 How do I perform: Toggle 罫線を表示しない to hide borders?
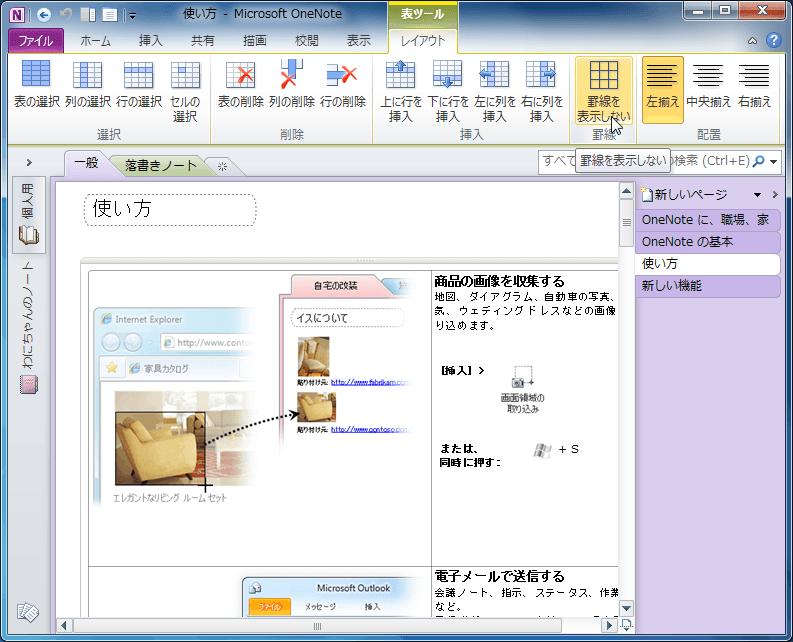[604, 91]
